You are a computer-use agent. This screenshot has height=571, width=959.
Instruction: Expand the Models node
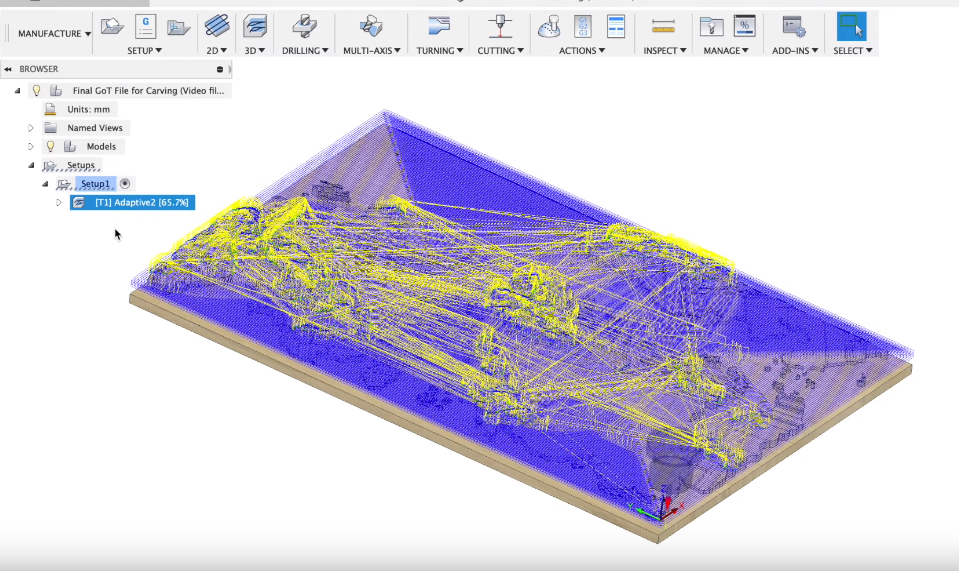coord(31,147)
